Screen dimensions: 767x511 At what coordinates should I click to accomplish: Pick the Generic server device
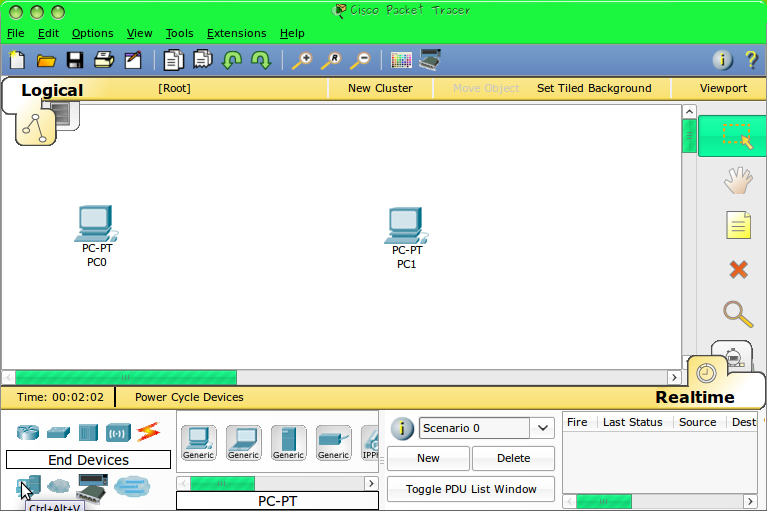coord(289,443)
